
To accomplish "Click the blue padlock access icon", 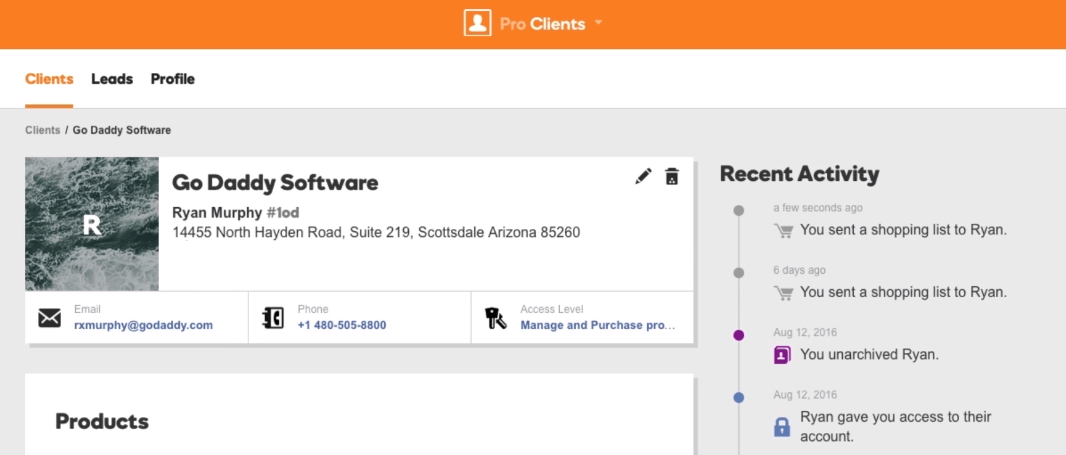I will pyautogui.click(x=782, y=427).
